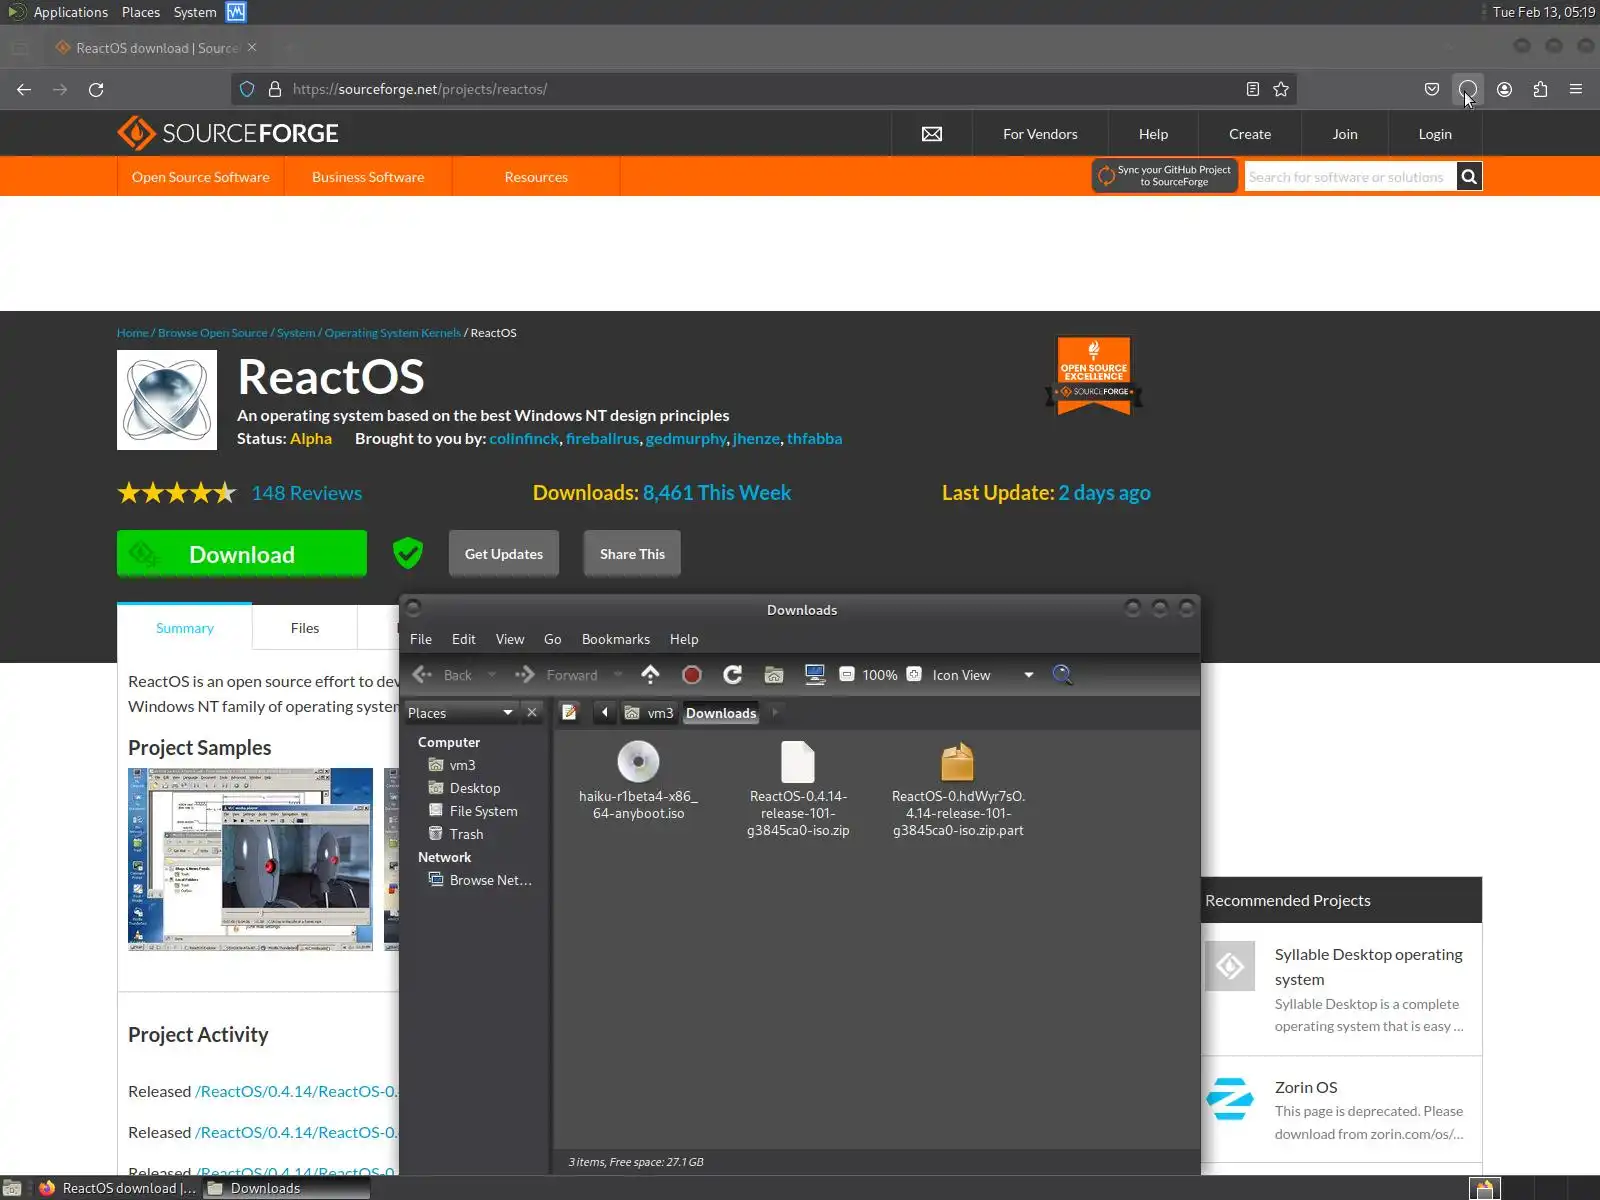Open Firefox account menu
The height and width of the screenshot is (1200, 1600).
[1504, 89]
